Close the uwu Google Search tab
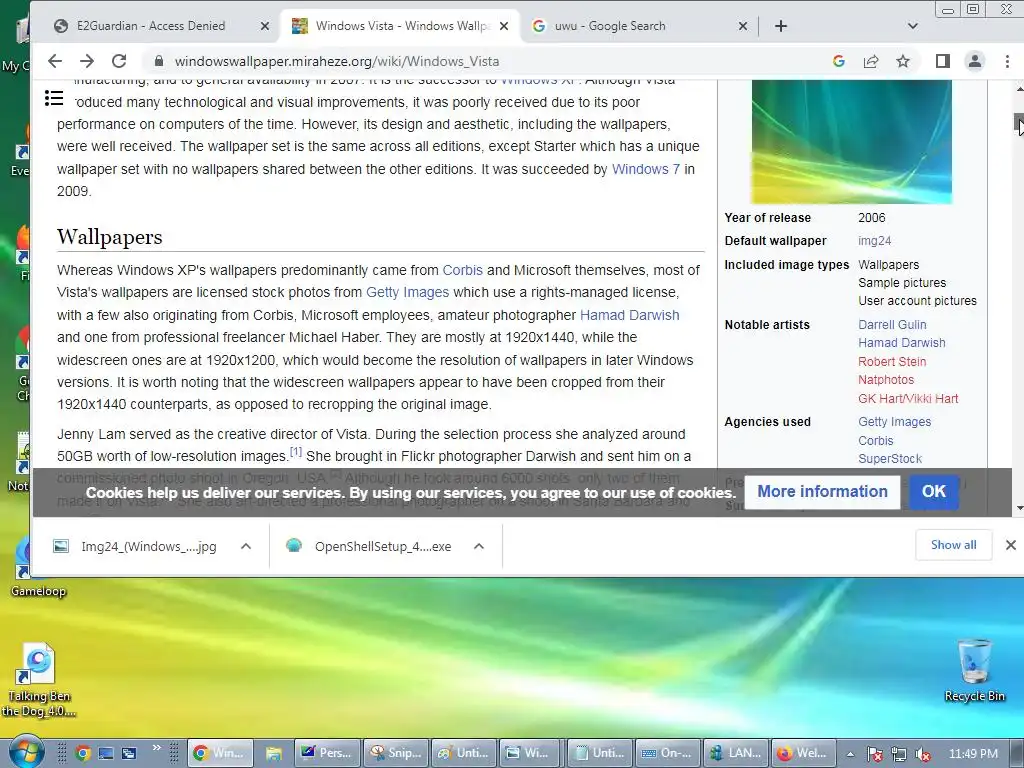 click(743, 26)
